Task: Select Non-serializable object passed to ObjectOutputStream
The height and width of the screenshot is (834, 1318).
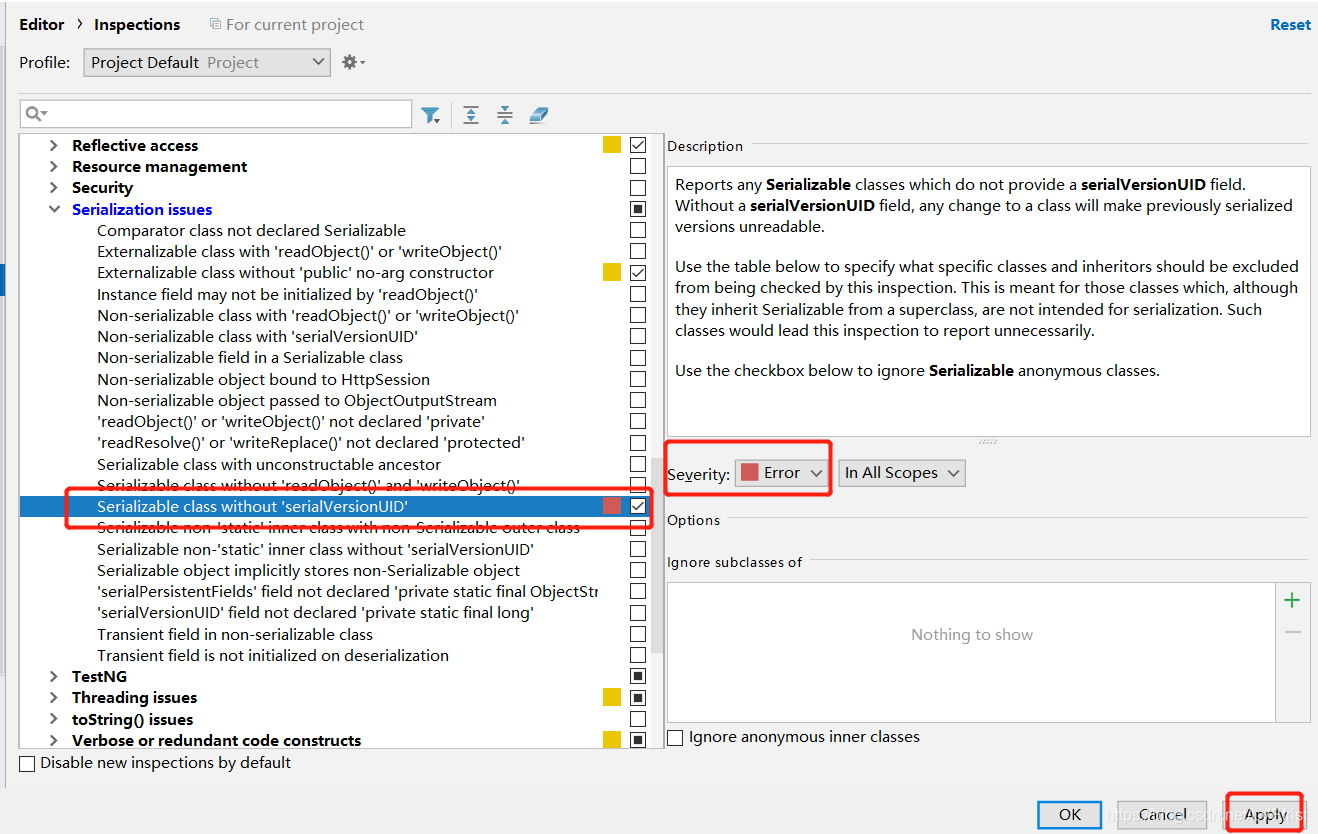Action: point(297,400)
